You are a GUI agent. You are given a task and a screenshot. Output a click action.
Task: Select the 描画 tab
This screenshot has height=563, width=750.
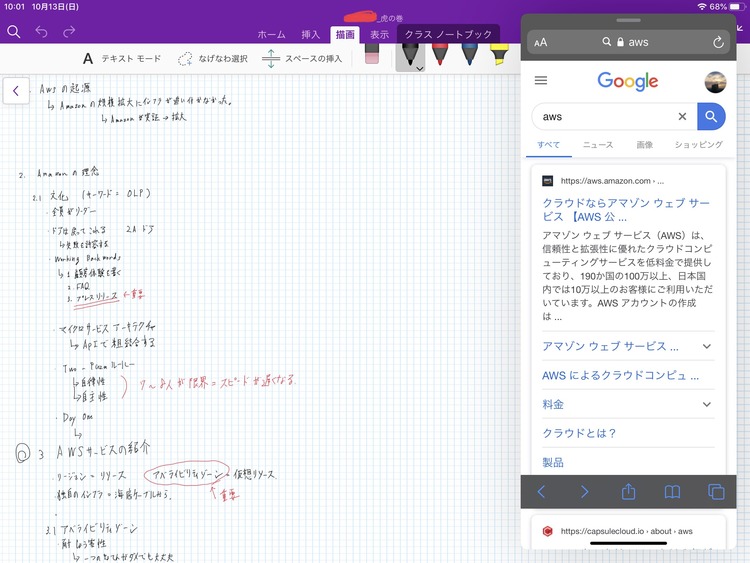(x=345, y=34)
